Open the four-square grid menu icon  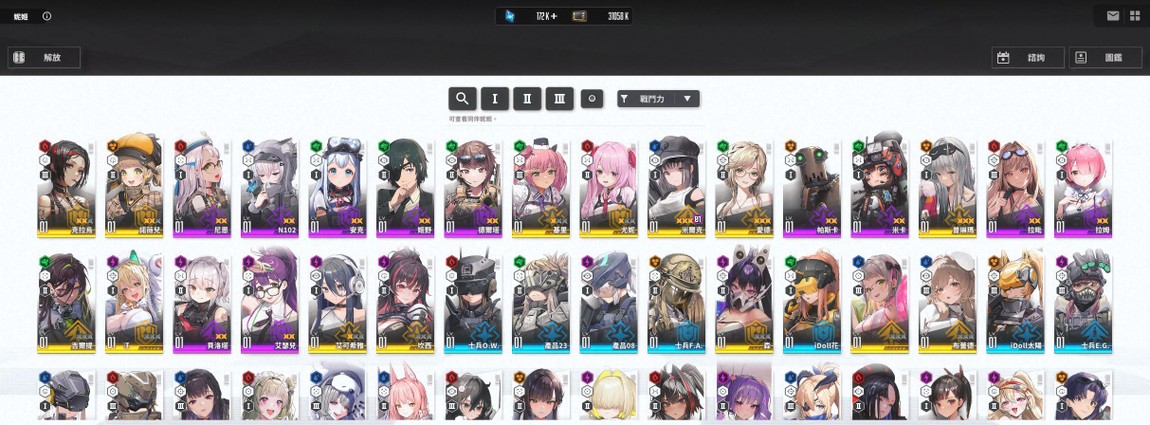pyautogui.click(x=1135, y=15)
